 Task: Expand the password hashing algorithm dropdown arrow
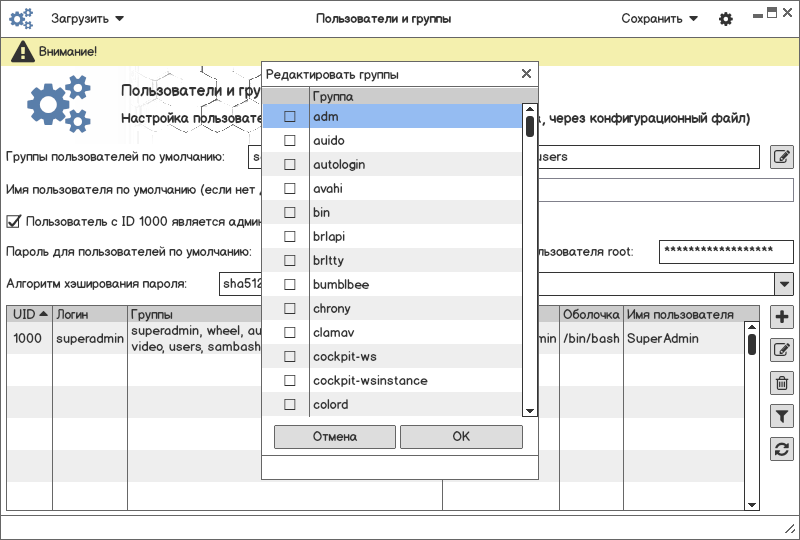pyautogui.click(x=783, y=284)
